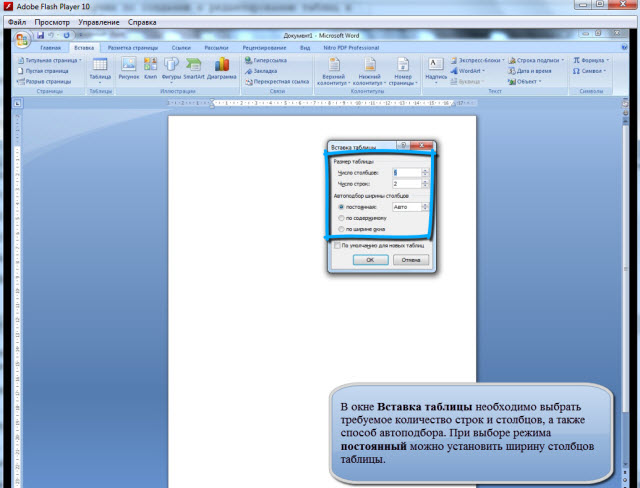Screen dimensions: 640x488
Task: Insert a Перекрестная ссылка cross-reference
Action: (277, 82)
